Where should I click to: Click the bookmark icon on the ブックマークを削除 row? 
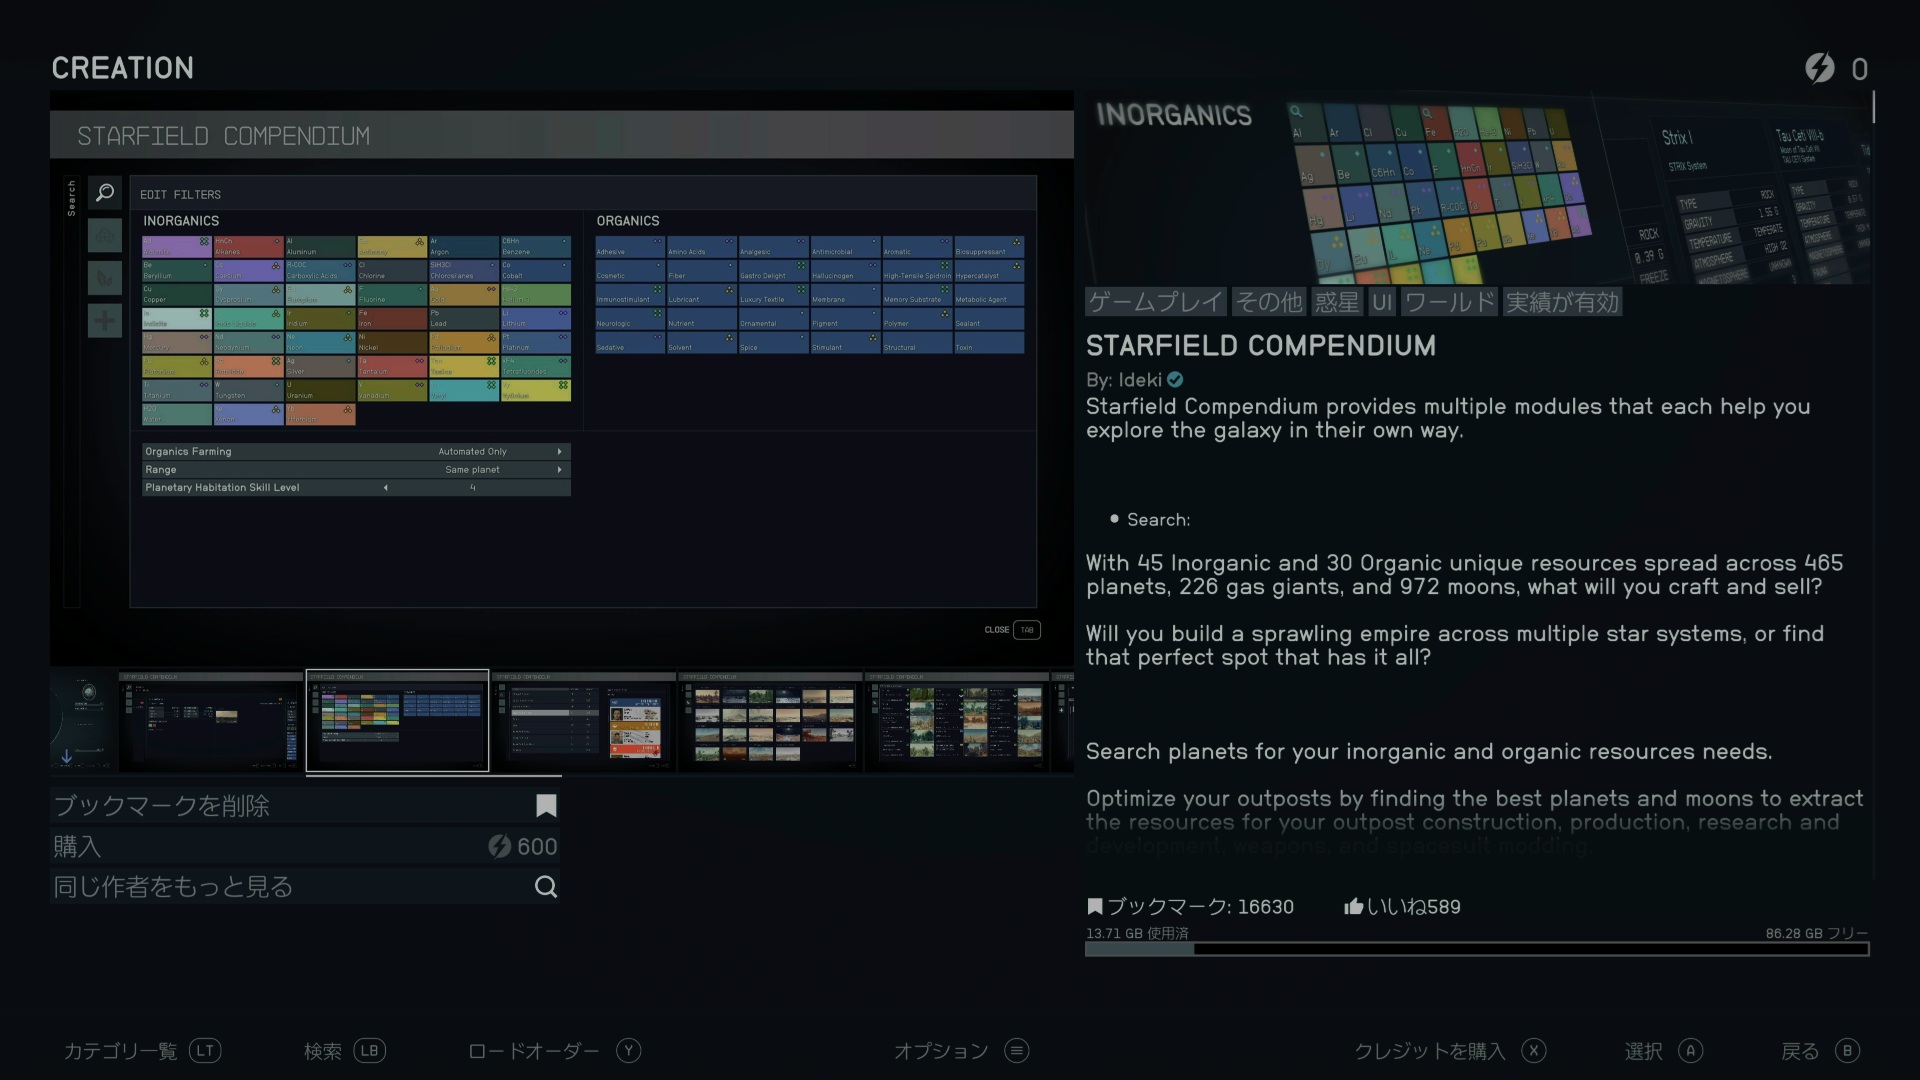546,806
